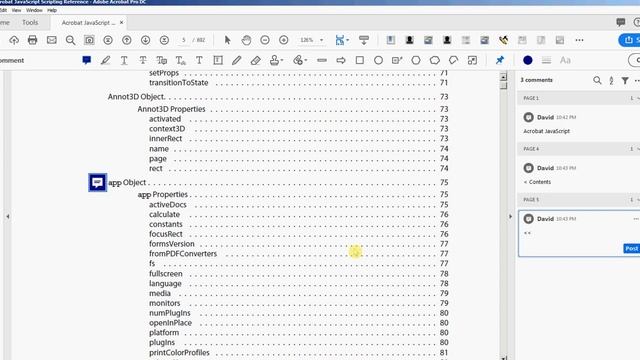Select the Text Callout tool
640x360 pixels.
point(397,60)
